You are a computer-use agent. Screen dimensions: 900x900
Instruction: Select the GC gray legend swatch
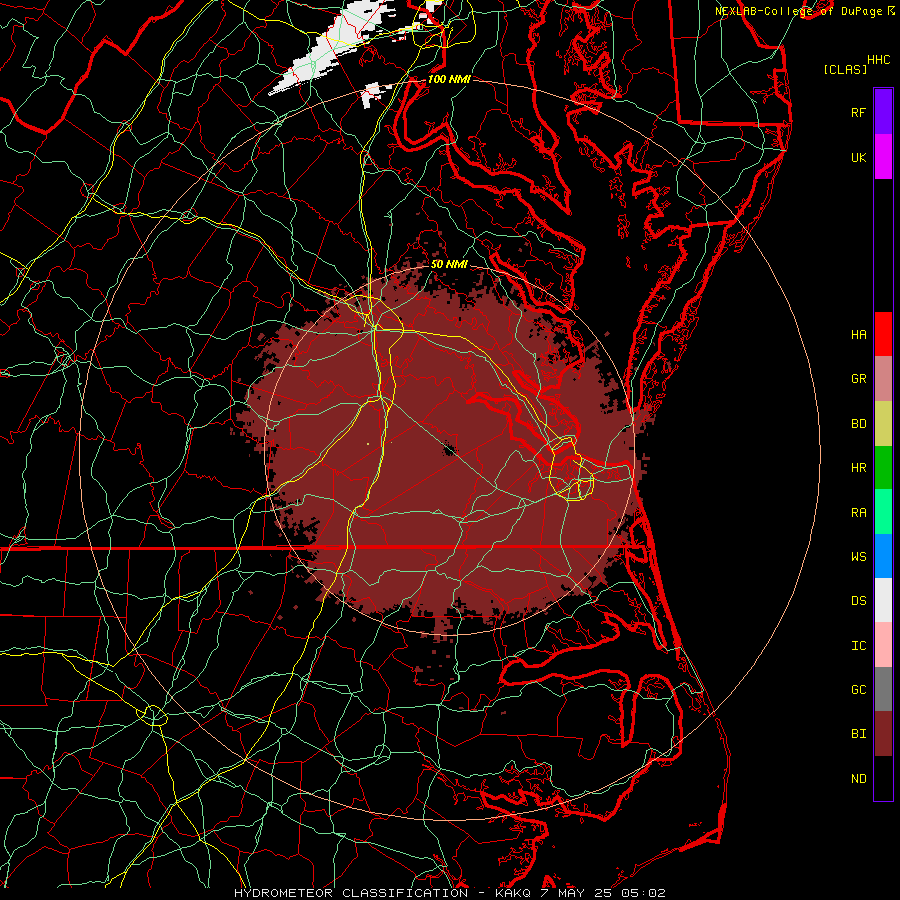click(x=883, y=689)
